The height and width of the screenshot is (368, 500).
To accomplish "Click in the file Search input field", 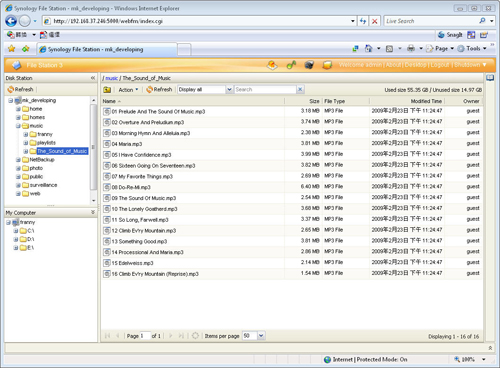I will coord(265,89).
